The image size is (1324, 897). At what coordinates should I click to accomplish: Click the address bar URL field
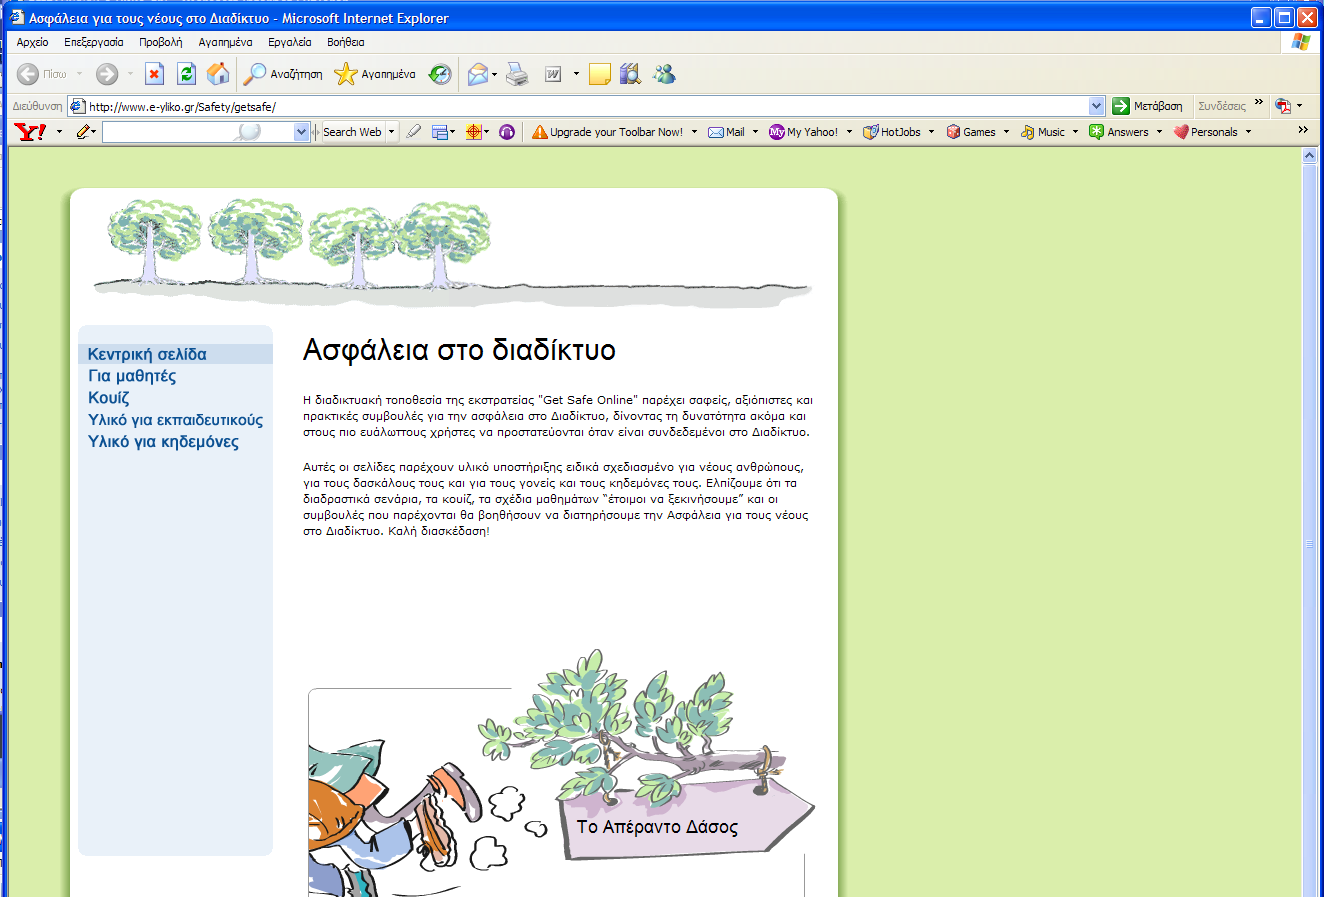click(586, 106)
